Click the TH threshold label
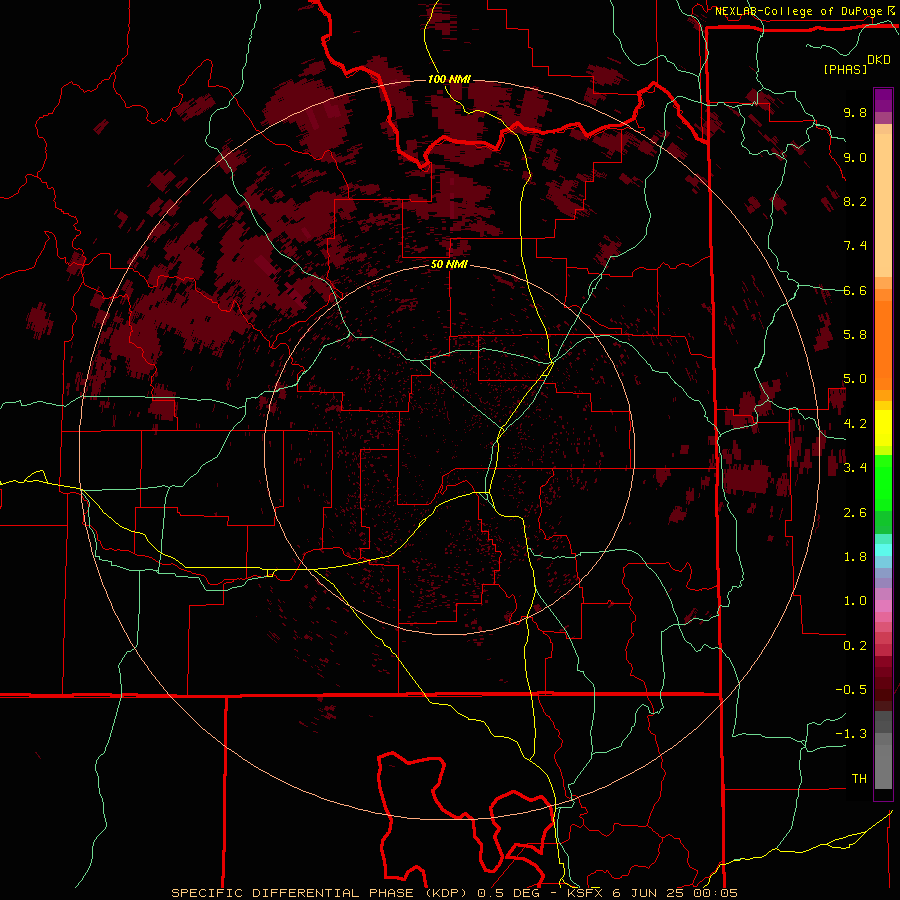This screenshot has width=900, height=900. [859, 779]
